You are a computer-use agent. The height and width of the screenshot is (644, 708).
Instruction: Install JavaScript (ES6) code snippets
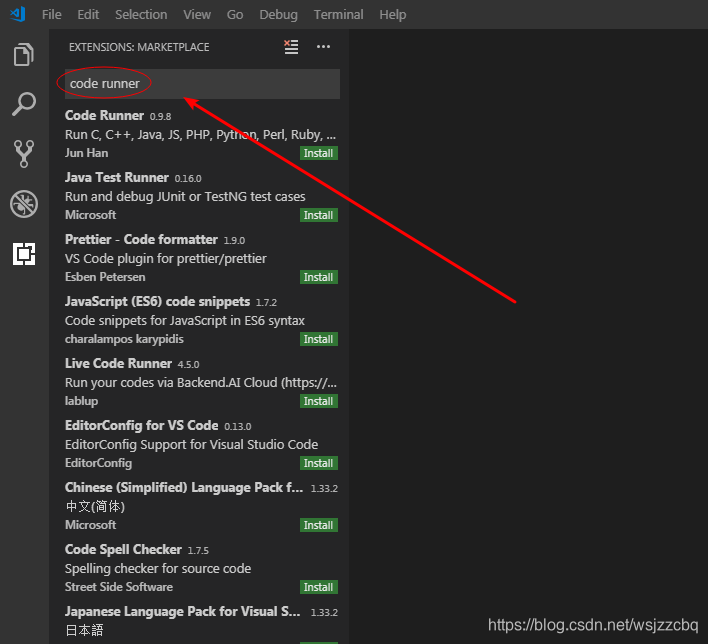(x=319, y=339)
